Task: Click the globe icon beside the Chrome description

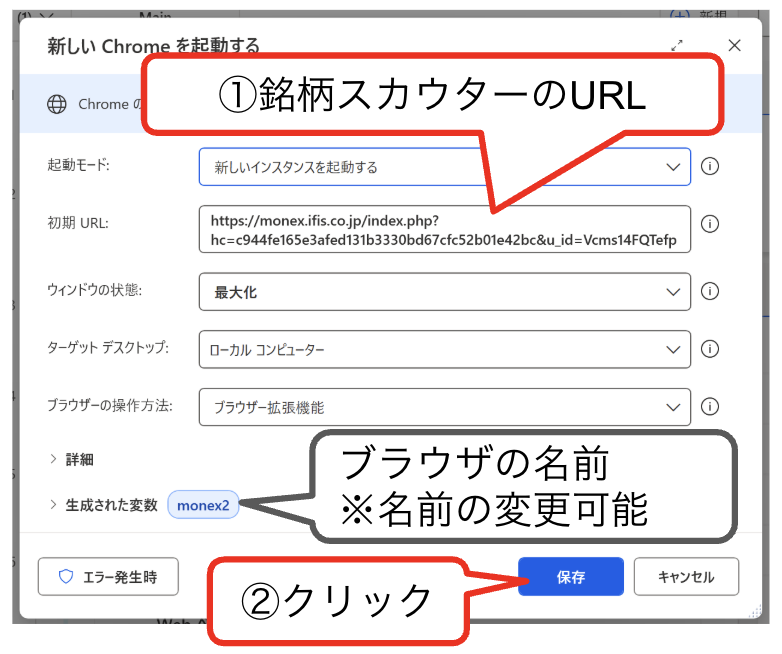Action: click(x=58, y=104)
